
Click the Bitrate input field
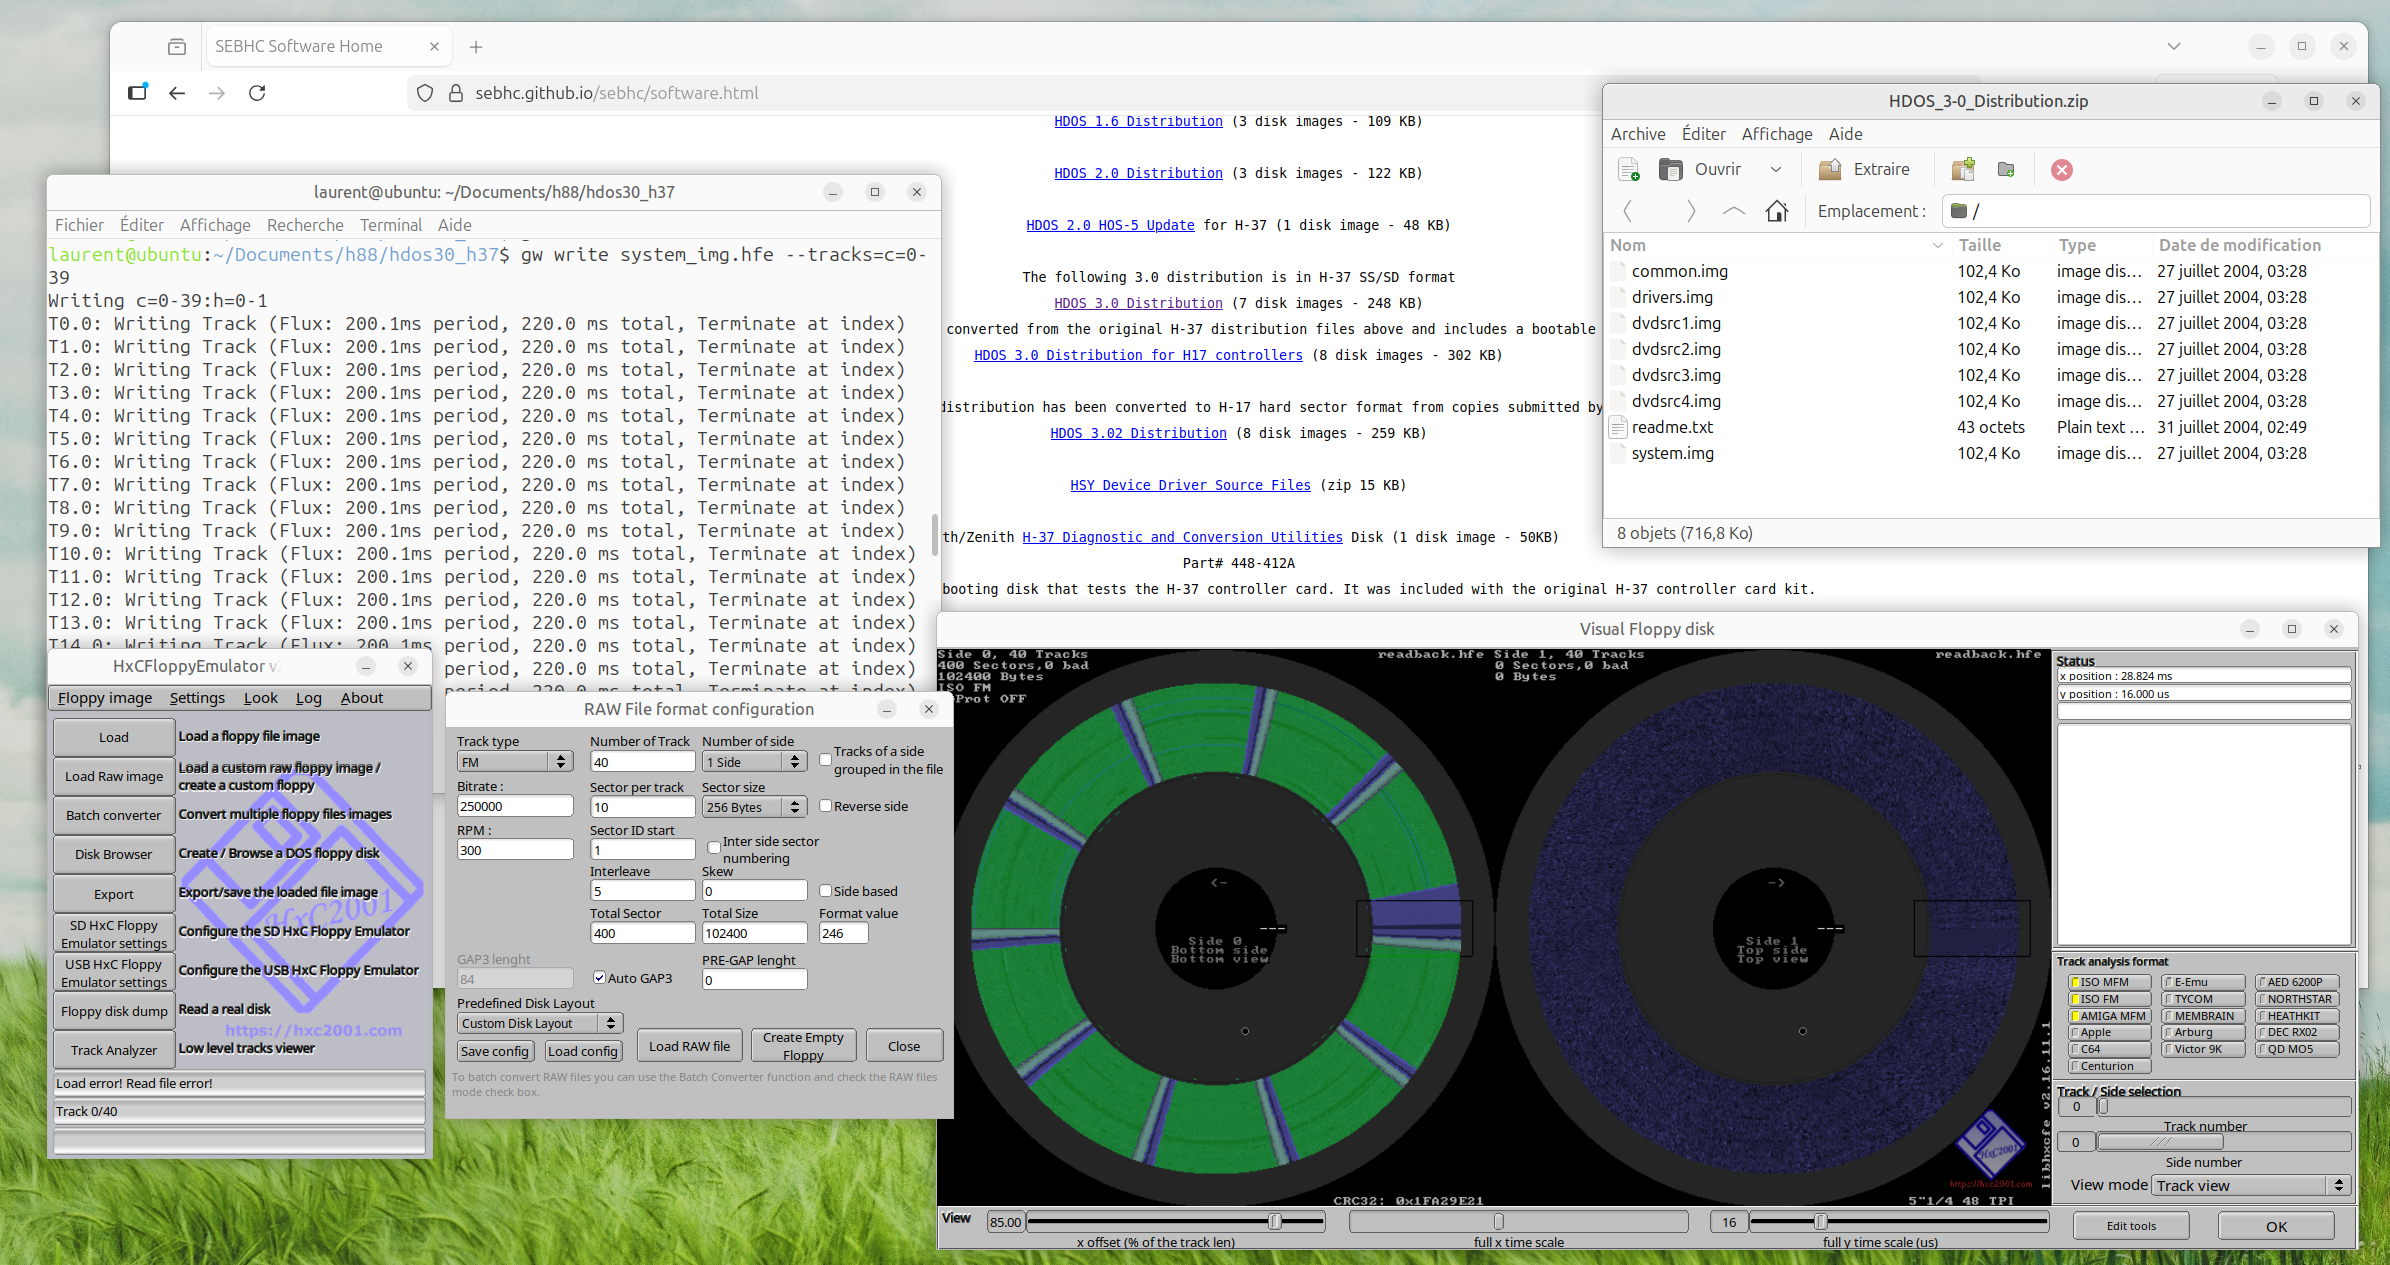coord(514,806)
